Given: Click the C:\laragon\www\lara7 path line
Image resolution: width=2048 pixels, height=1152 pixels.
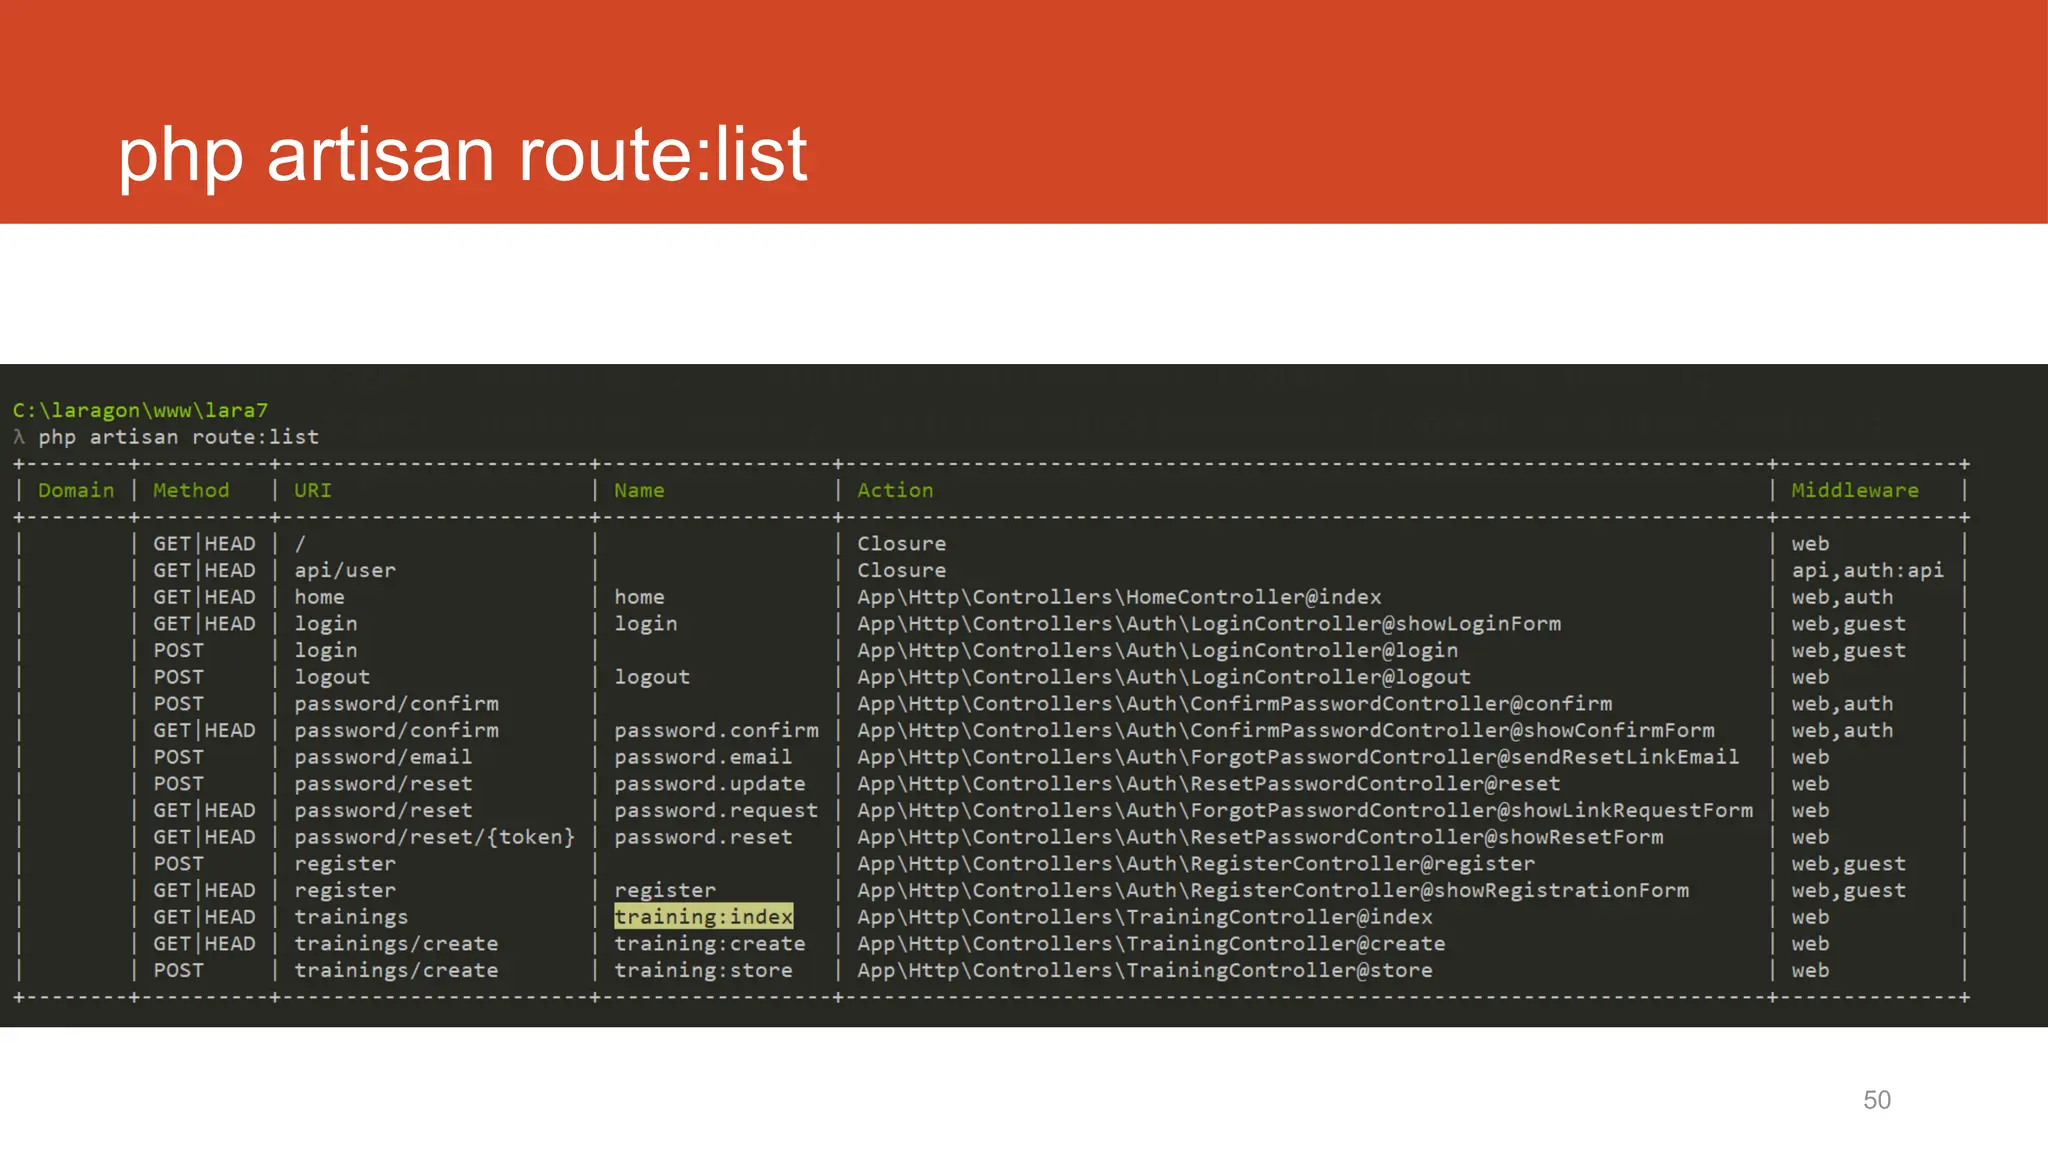Looking at the screenshot, I should click(x=140, y=410).
